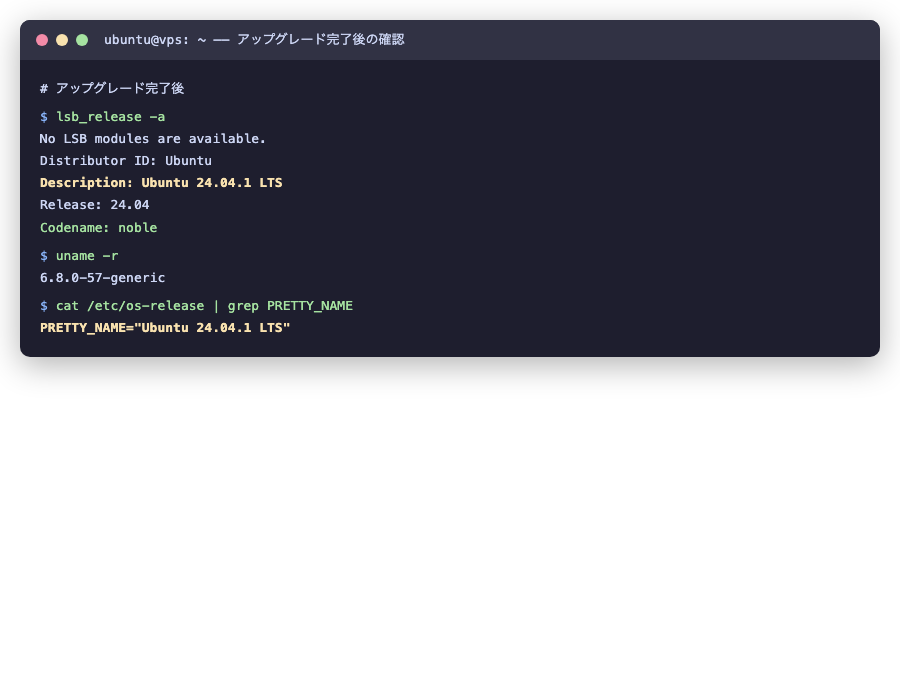900x700 pixels.
Task: Click the kernel version '6.8.0-57-generic'
Action: click(102, 278)
